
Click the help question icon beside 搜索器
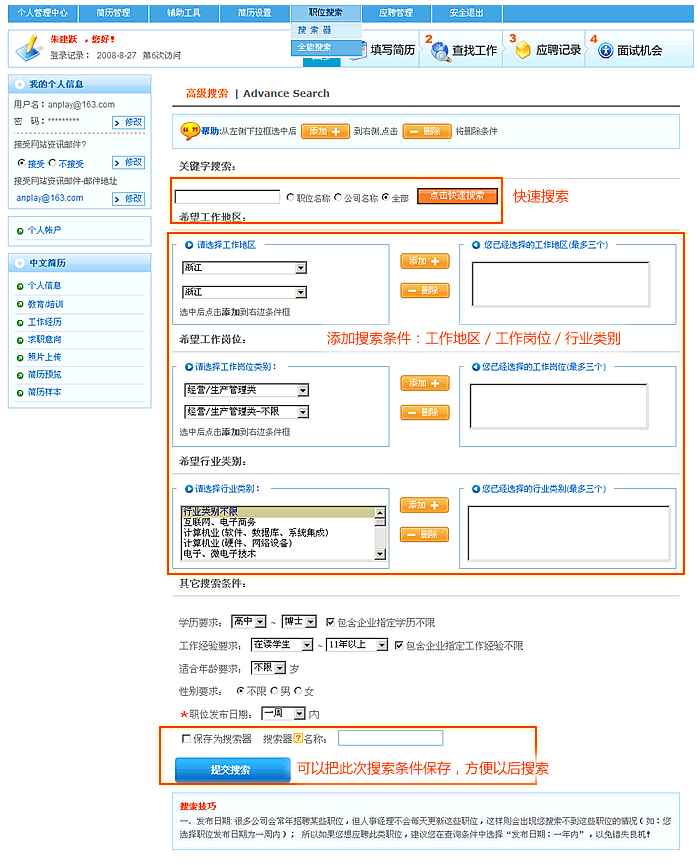[x=297, y=739]
